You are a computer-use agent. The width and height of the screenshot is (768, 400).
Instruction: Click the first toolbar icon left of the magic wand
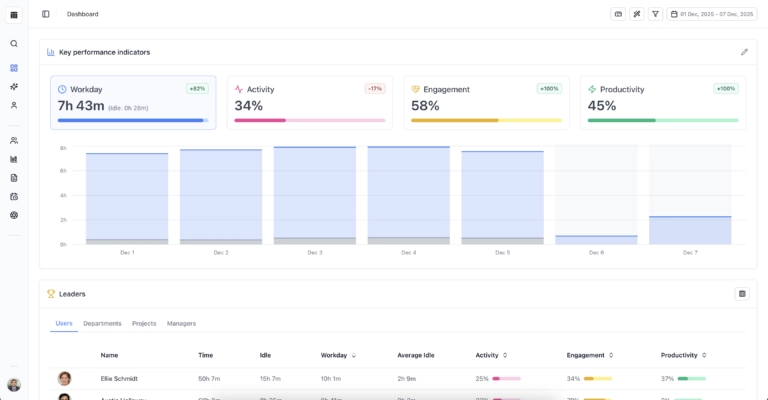618,14
